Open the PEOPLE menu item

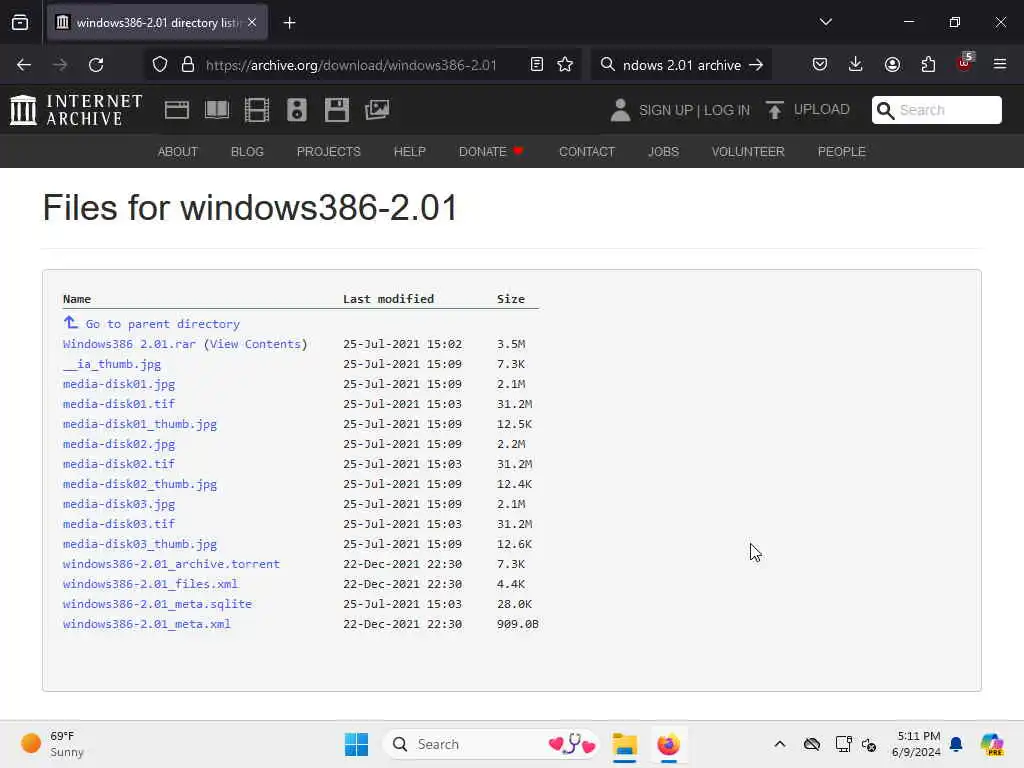coord(842,152)
